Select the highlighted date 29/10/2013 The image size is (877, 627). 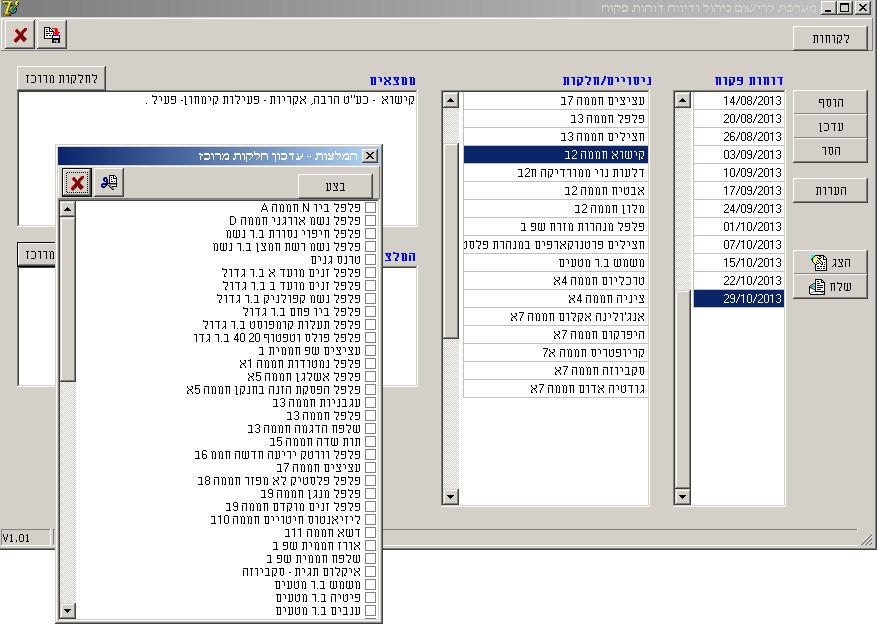coord(738,299)
